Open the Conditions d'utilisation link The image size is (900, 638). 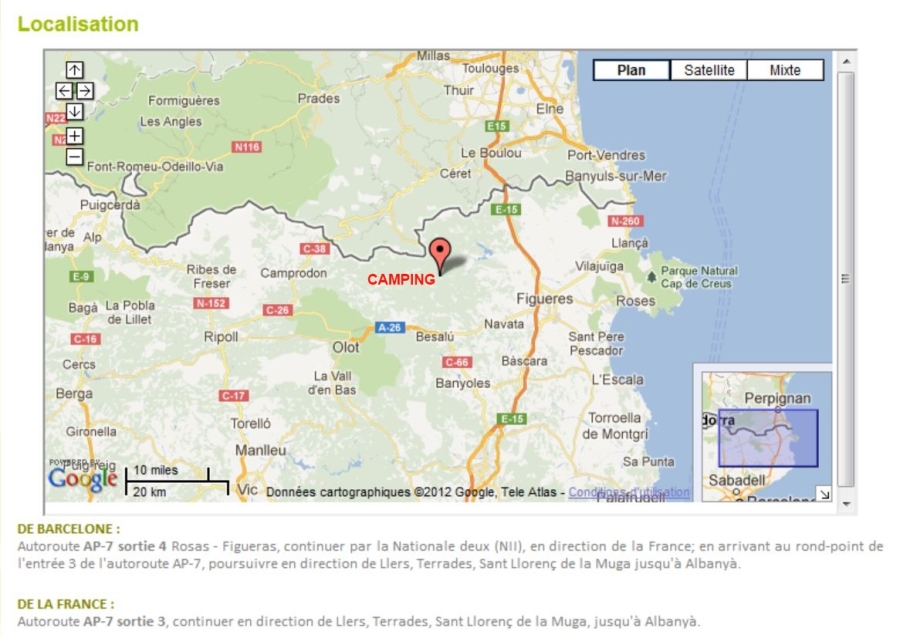pyautogui.click(x=629, y=492)
